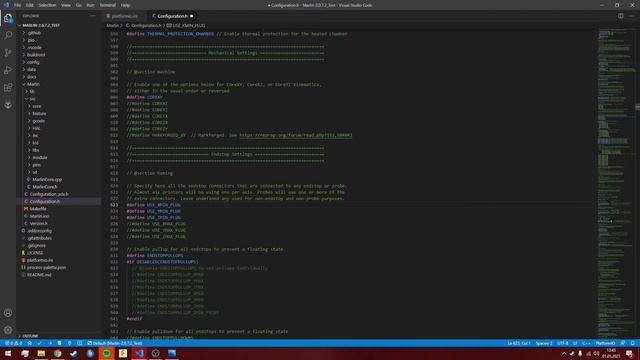Open the PlatformIO alien head icon

tap(8, 105)
